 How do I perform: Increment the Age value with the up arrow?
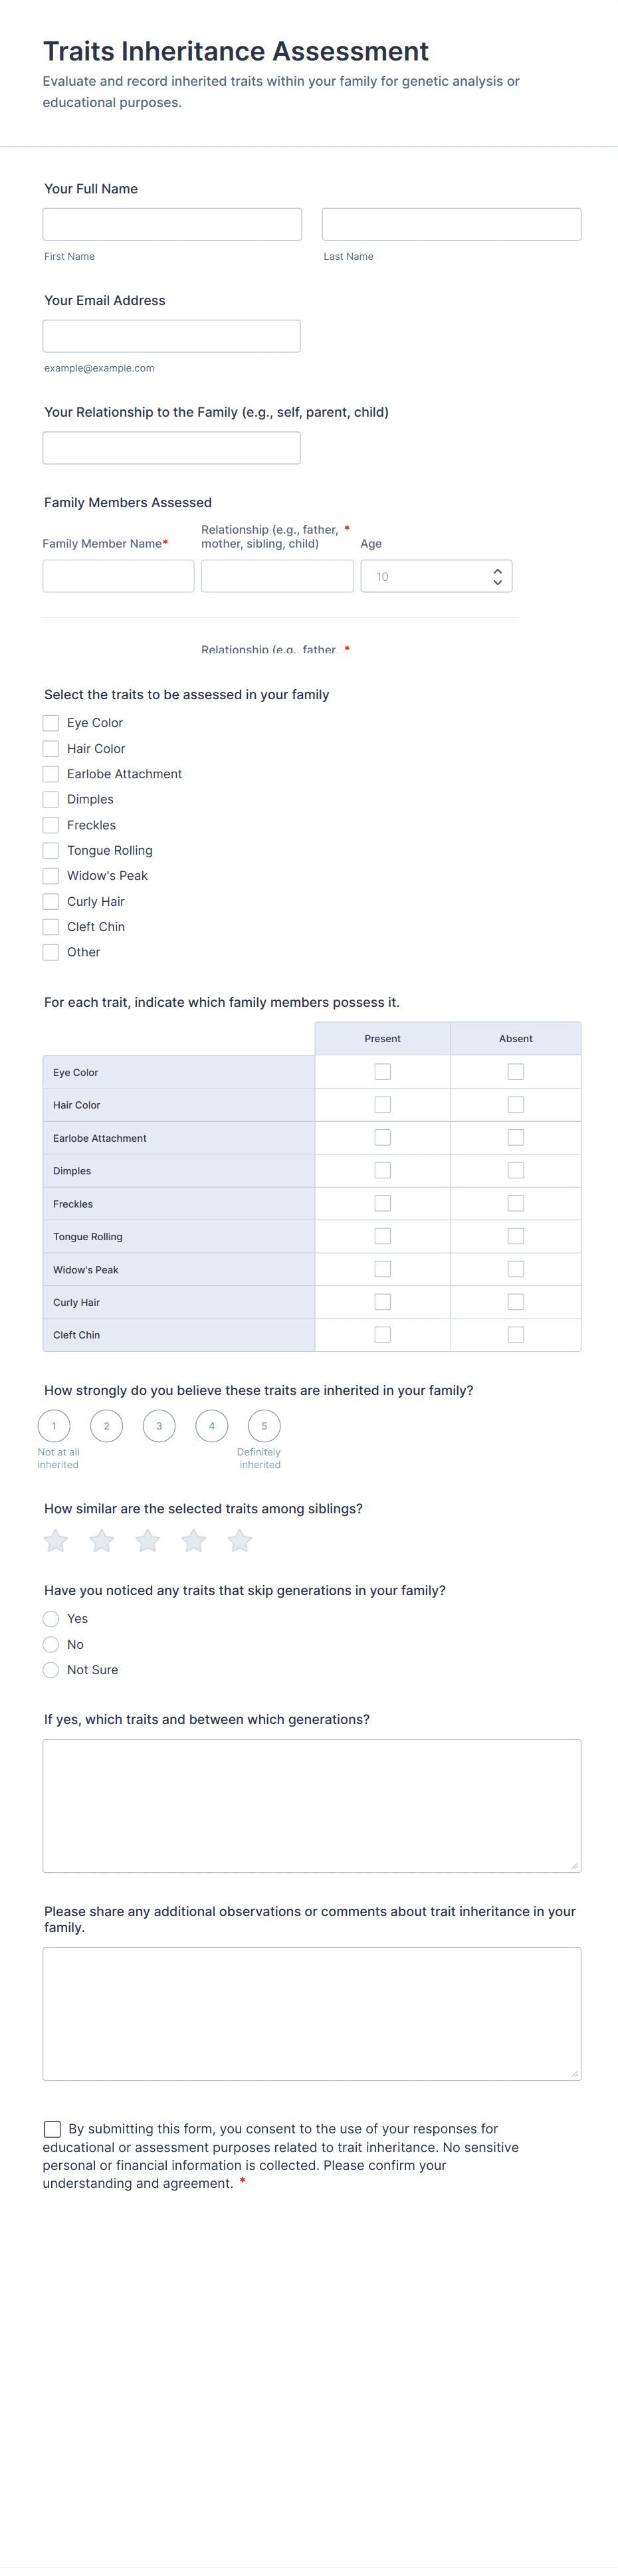497,569
